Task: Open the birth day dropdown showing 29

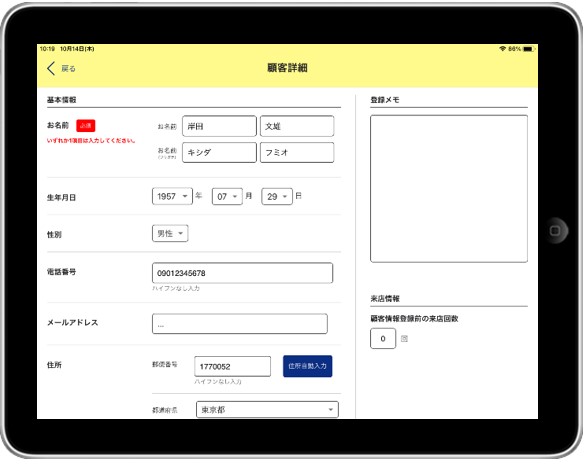Action: (x=277, y=196)
